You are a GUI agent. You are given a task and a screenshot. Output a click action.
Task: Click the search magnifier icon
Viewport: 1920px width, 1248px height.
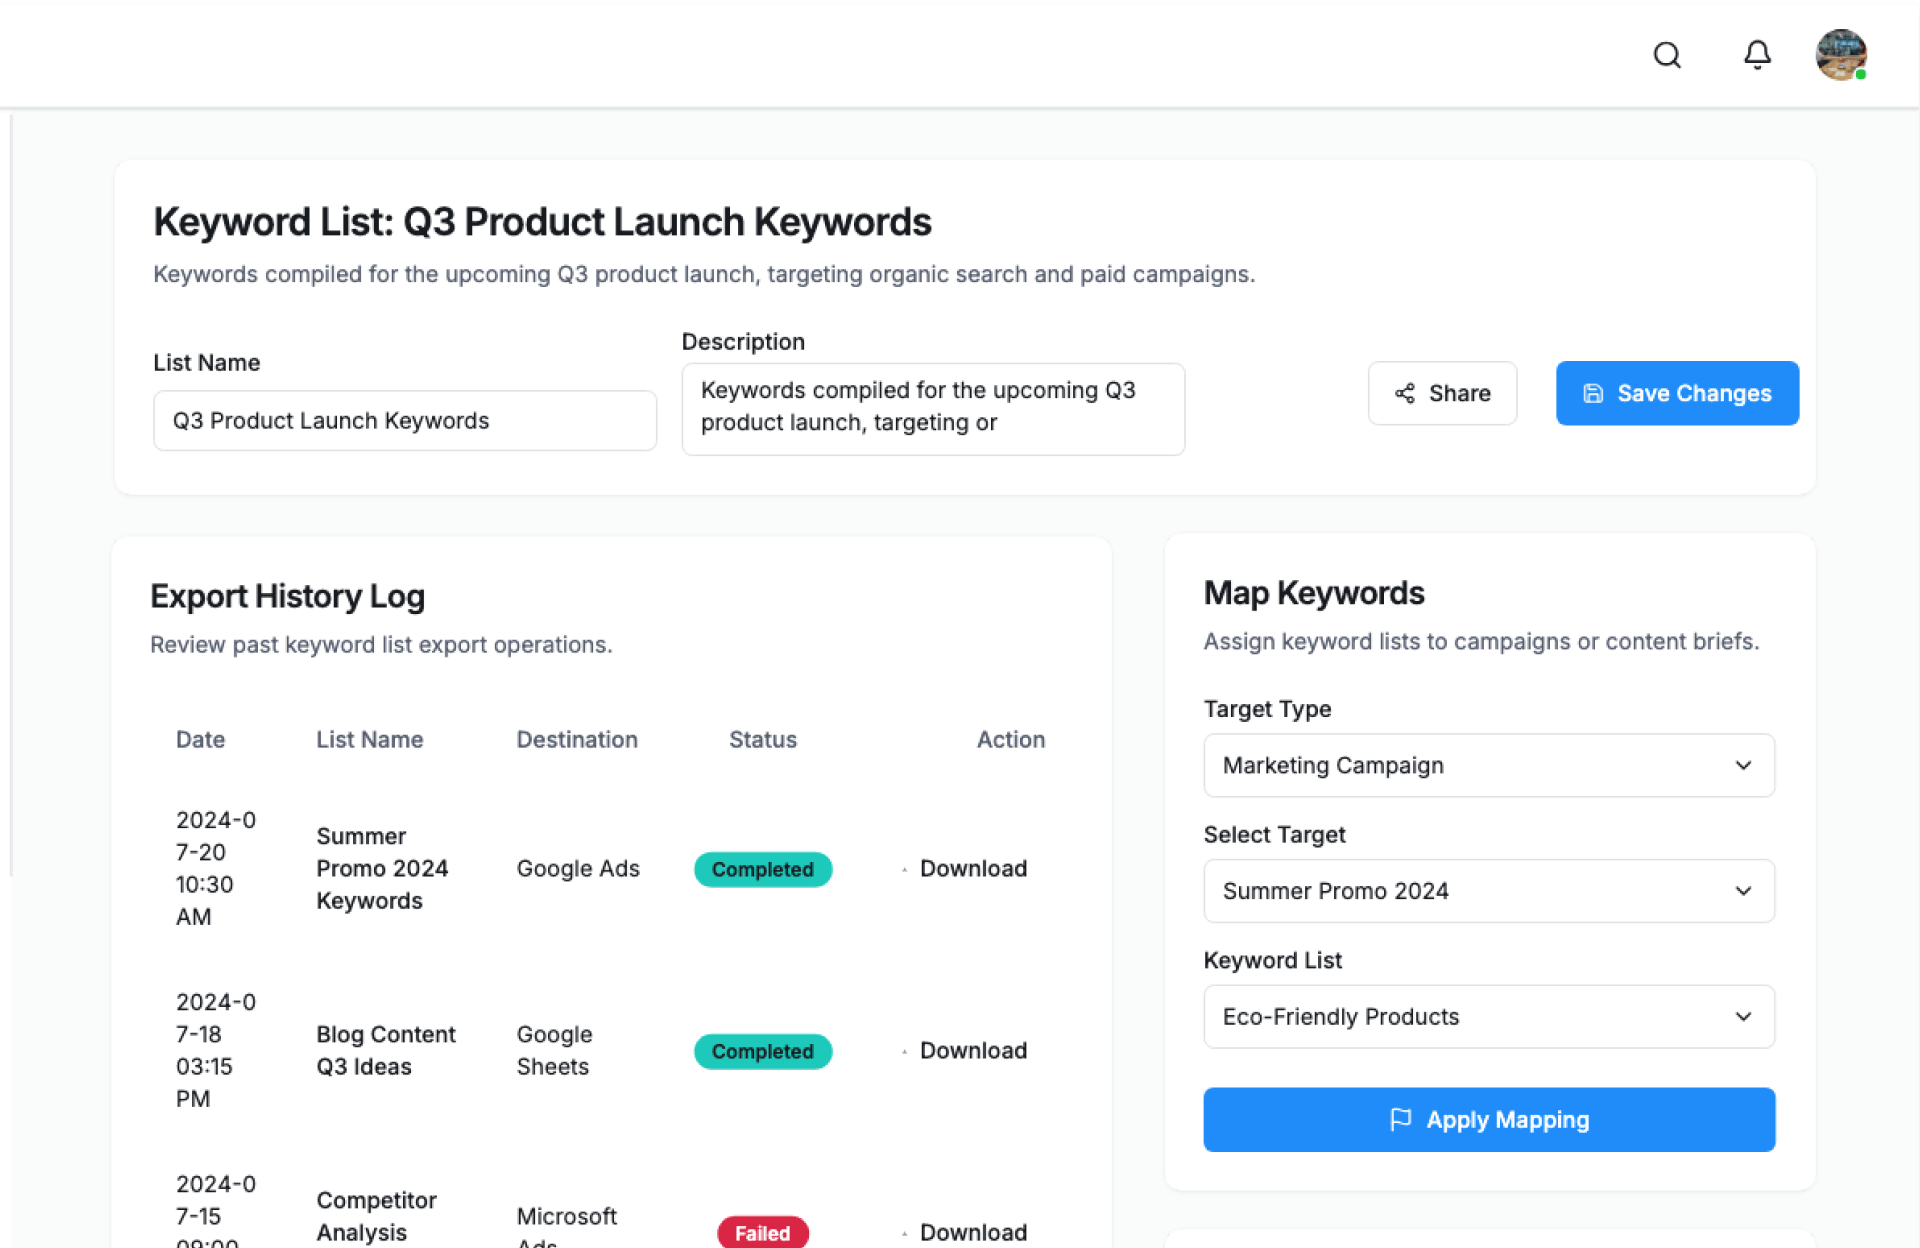click(x=1667, y=55)
